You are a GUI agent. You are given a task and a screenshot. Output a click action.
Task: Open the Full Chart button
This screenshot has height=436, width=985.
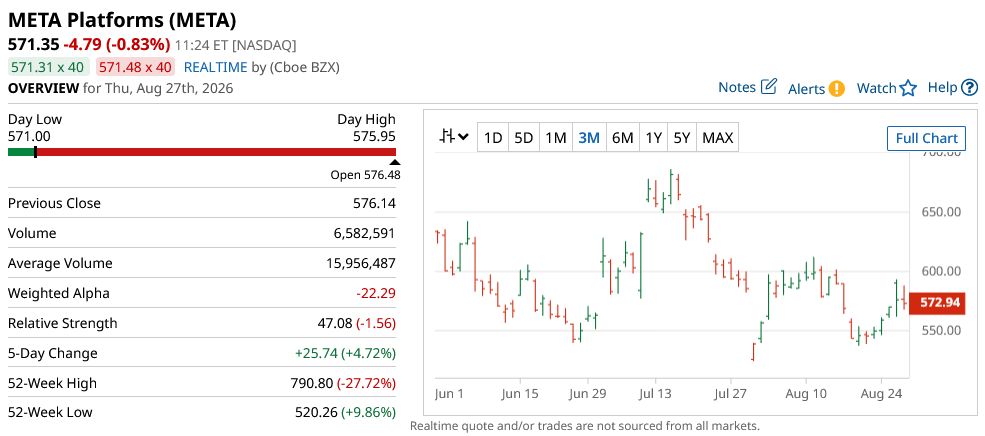click(x=926, y=138)
